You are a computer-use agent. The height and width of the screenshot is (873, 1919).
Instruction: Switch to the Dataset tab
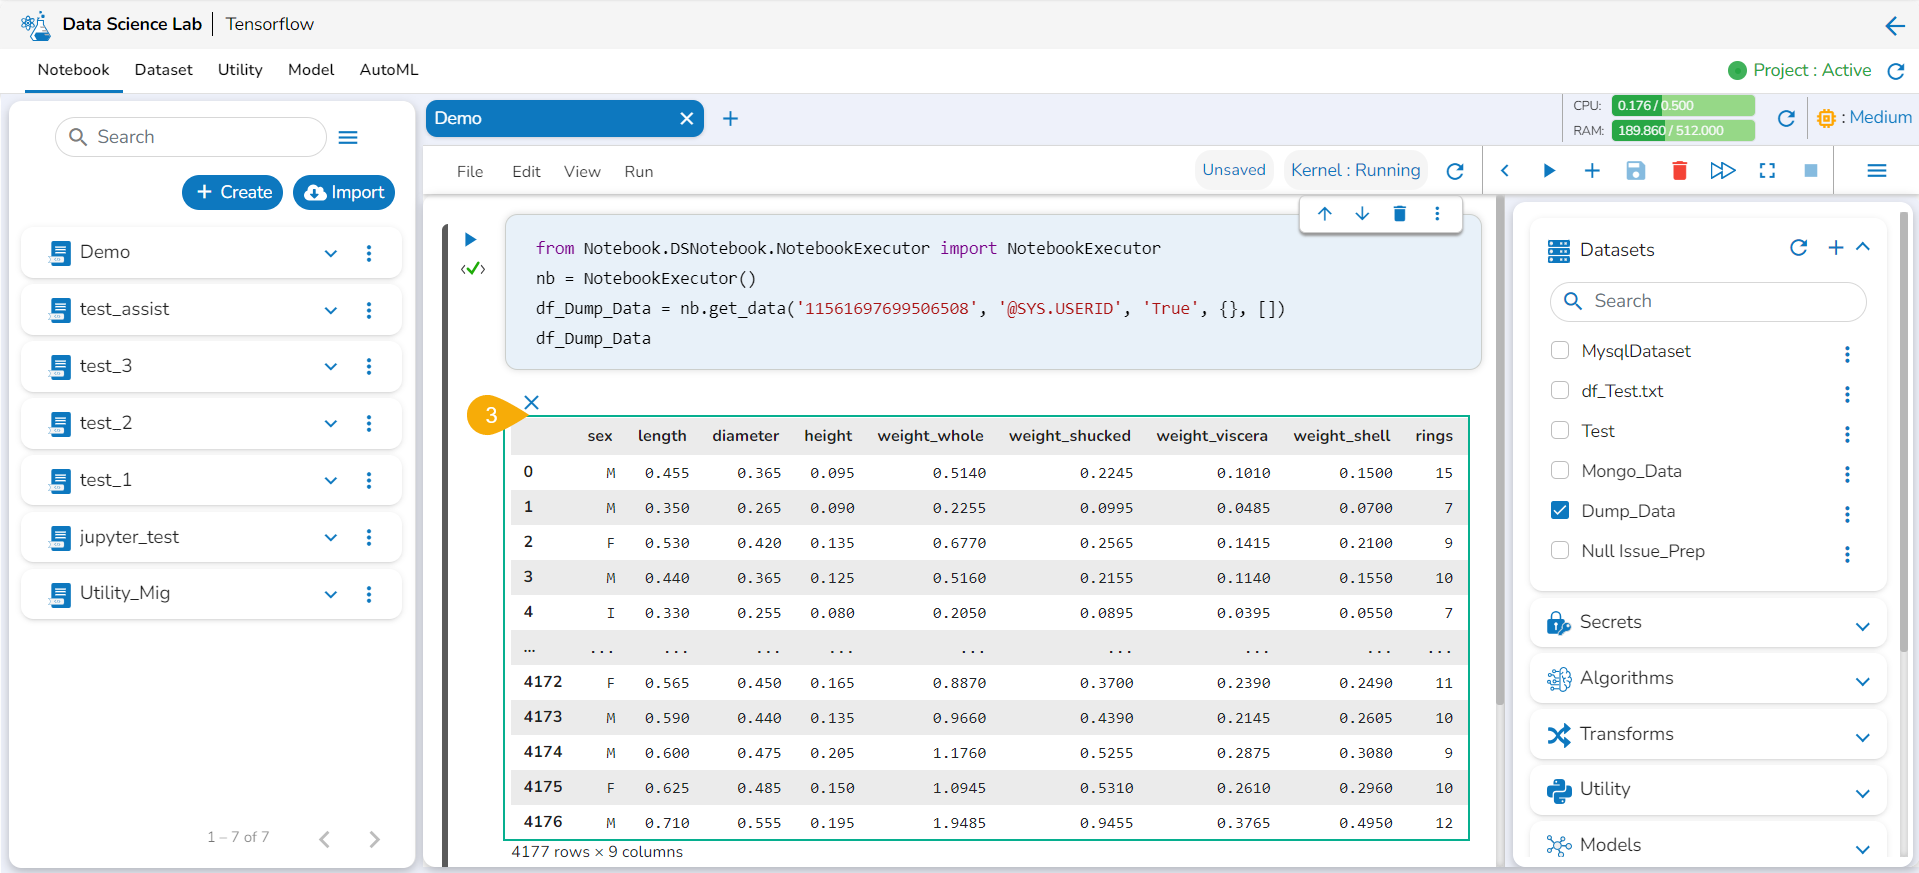(x=163, y=70)
